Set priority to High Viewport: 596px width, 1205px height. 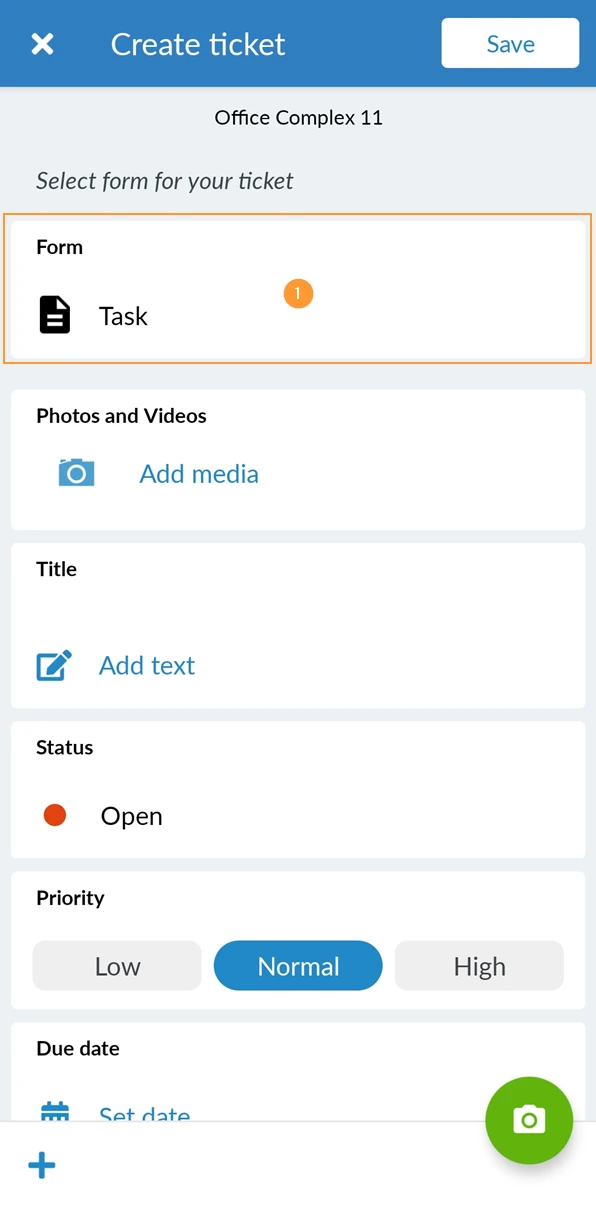479,966
